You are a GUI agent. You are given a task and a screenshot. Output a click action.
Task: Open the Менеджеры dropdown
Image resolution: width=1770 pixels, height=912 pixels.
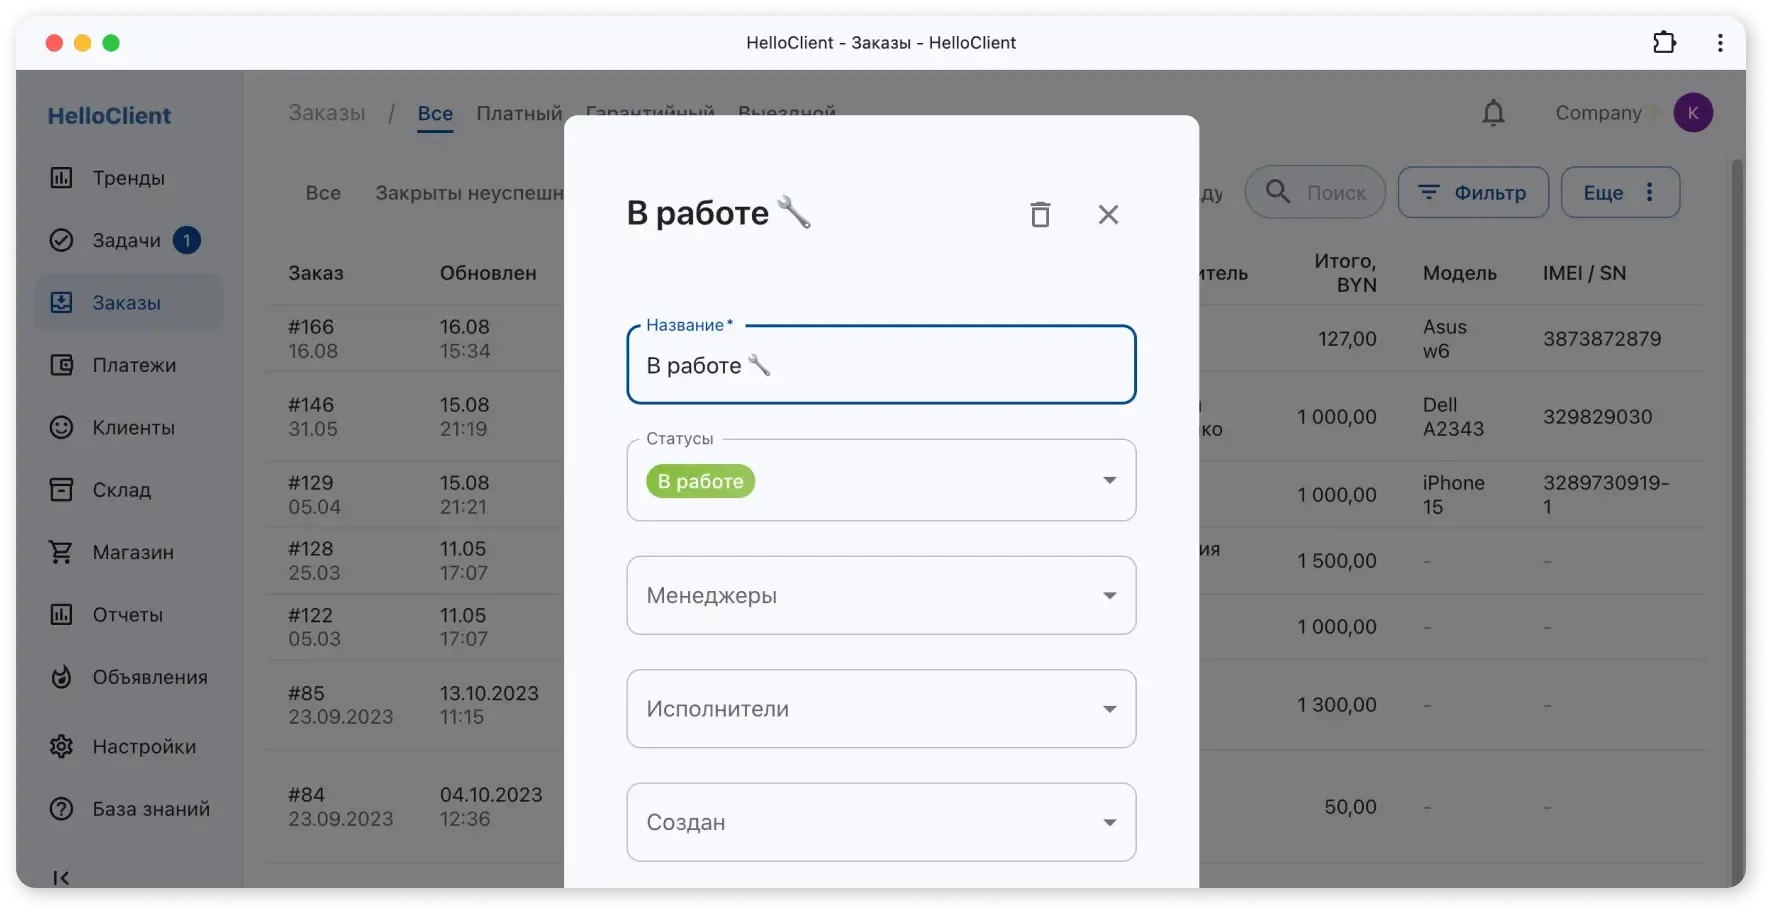point(1109,595)
